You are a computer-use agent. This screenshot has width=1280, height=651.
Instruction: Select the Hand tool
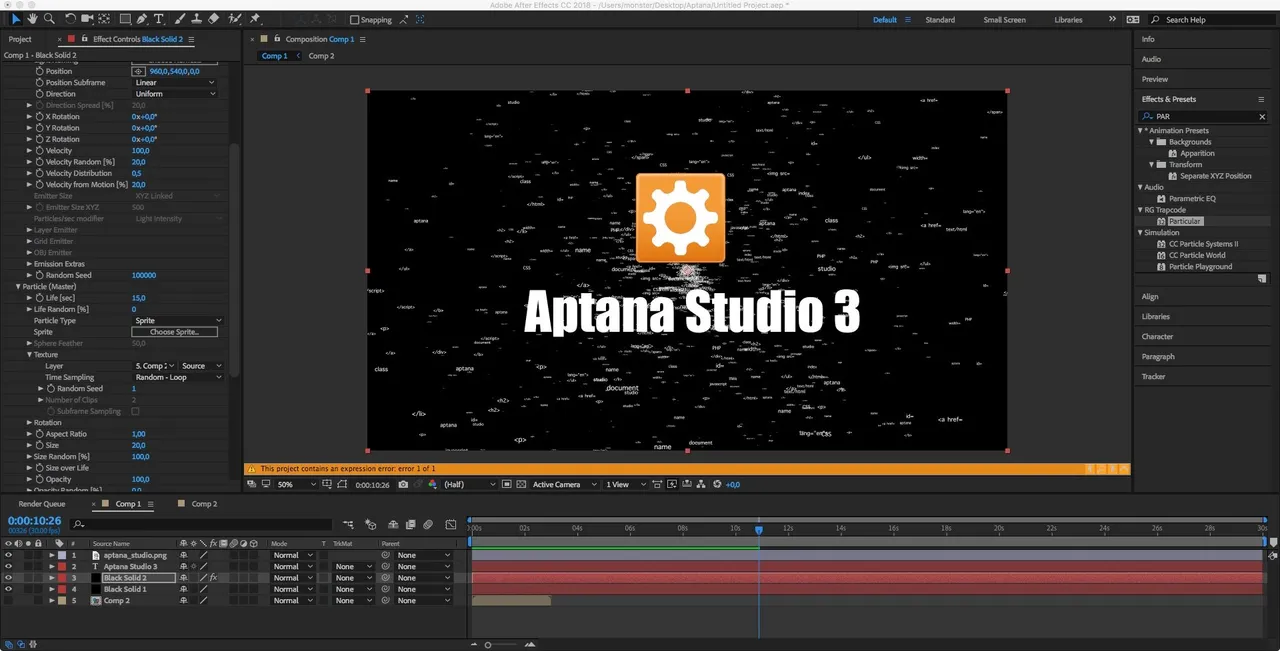point(33,19)
